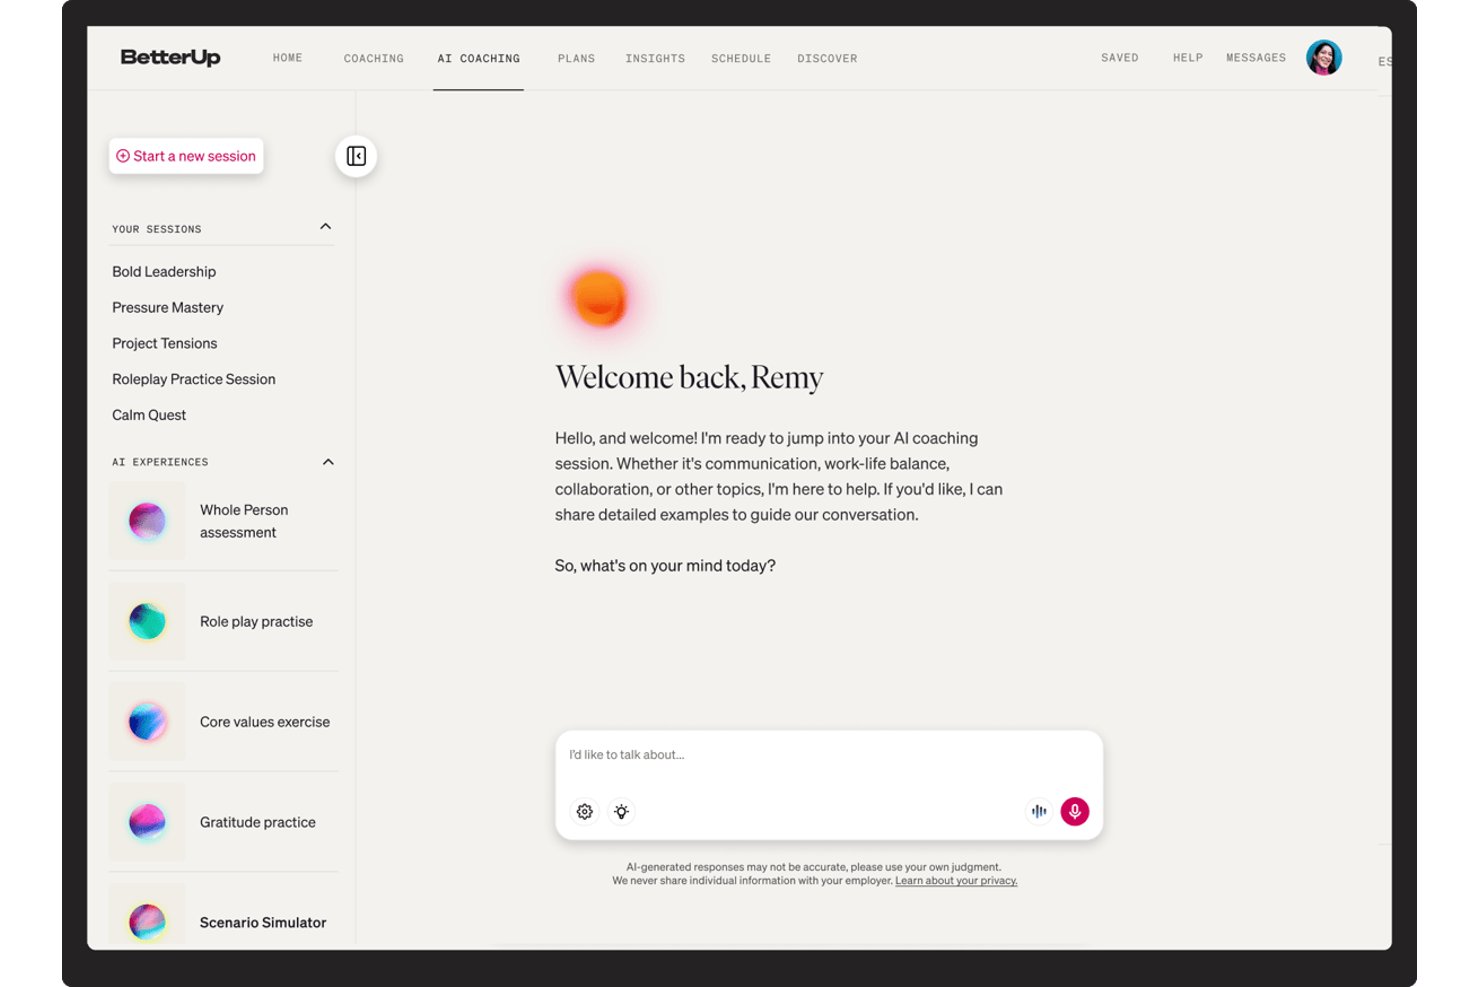Collapse the sidebar panel icon

pyautogui.click(x=356, y=156)
